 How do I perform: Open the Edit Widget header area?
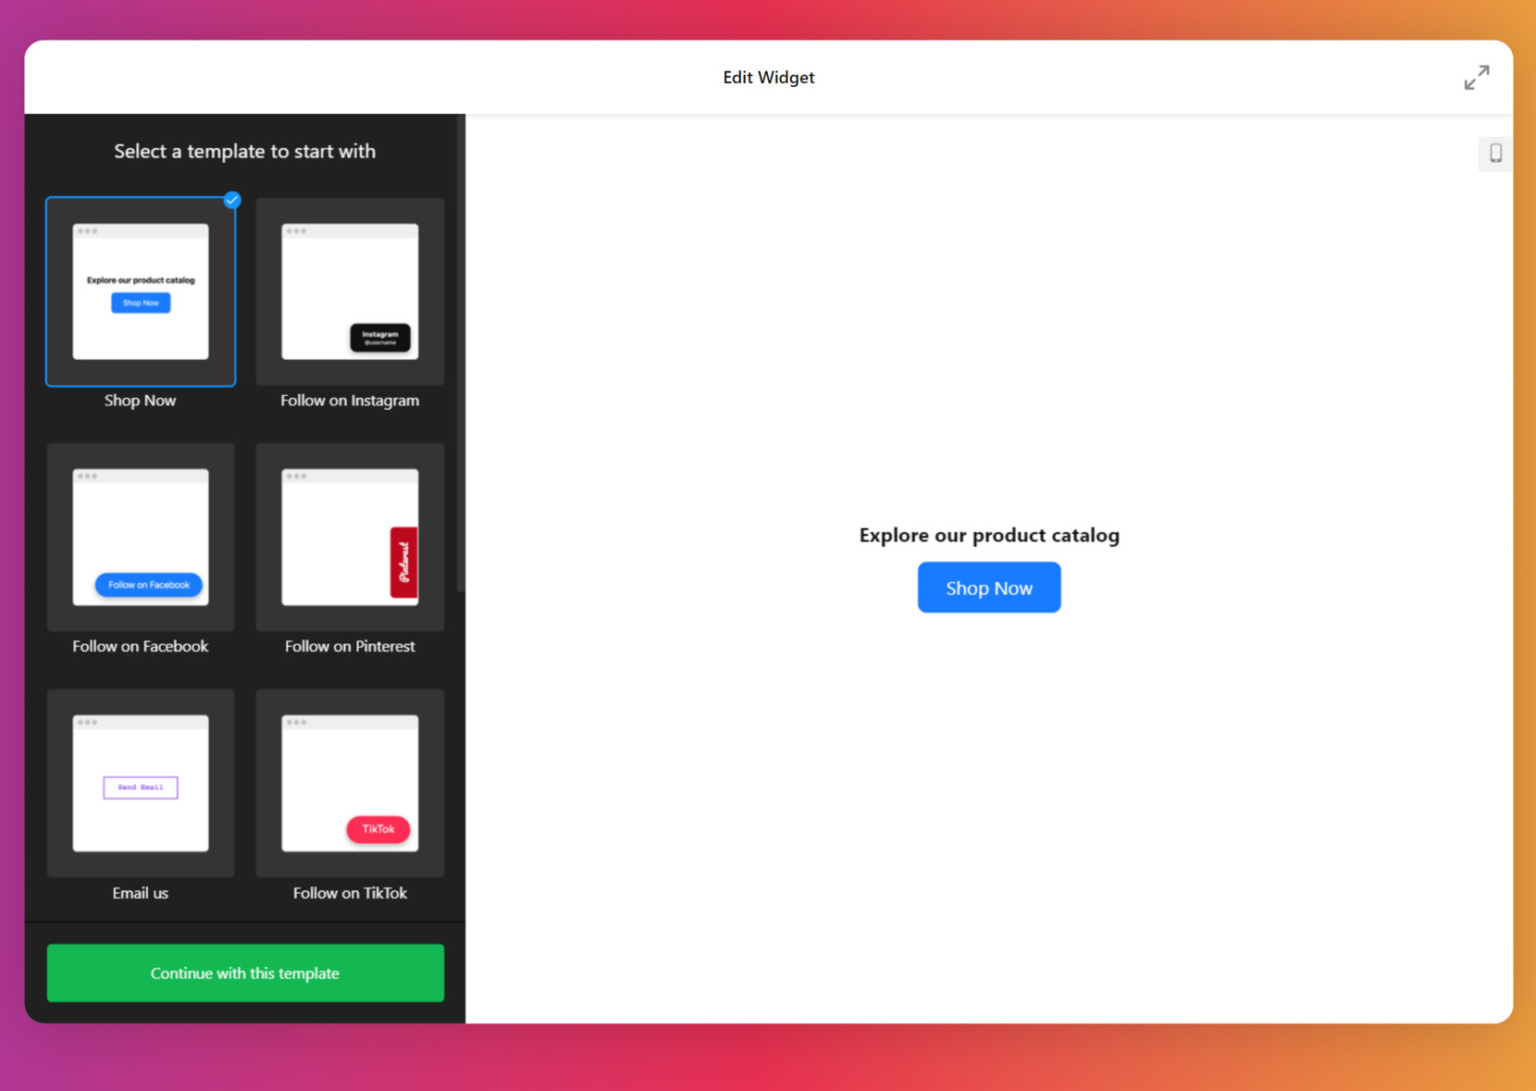pos(768,77)
